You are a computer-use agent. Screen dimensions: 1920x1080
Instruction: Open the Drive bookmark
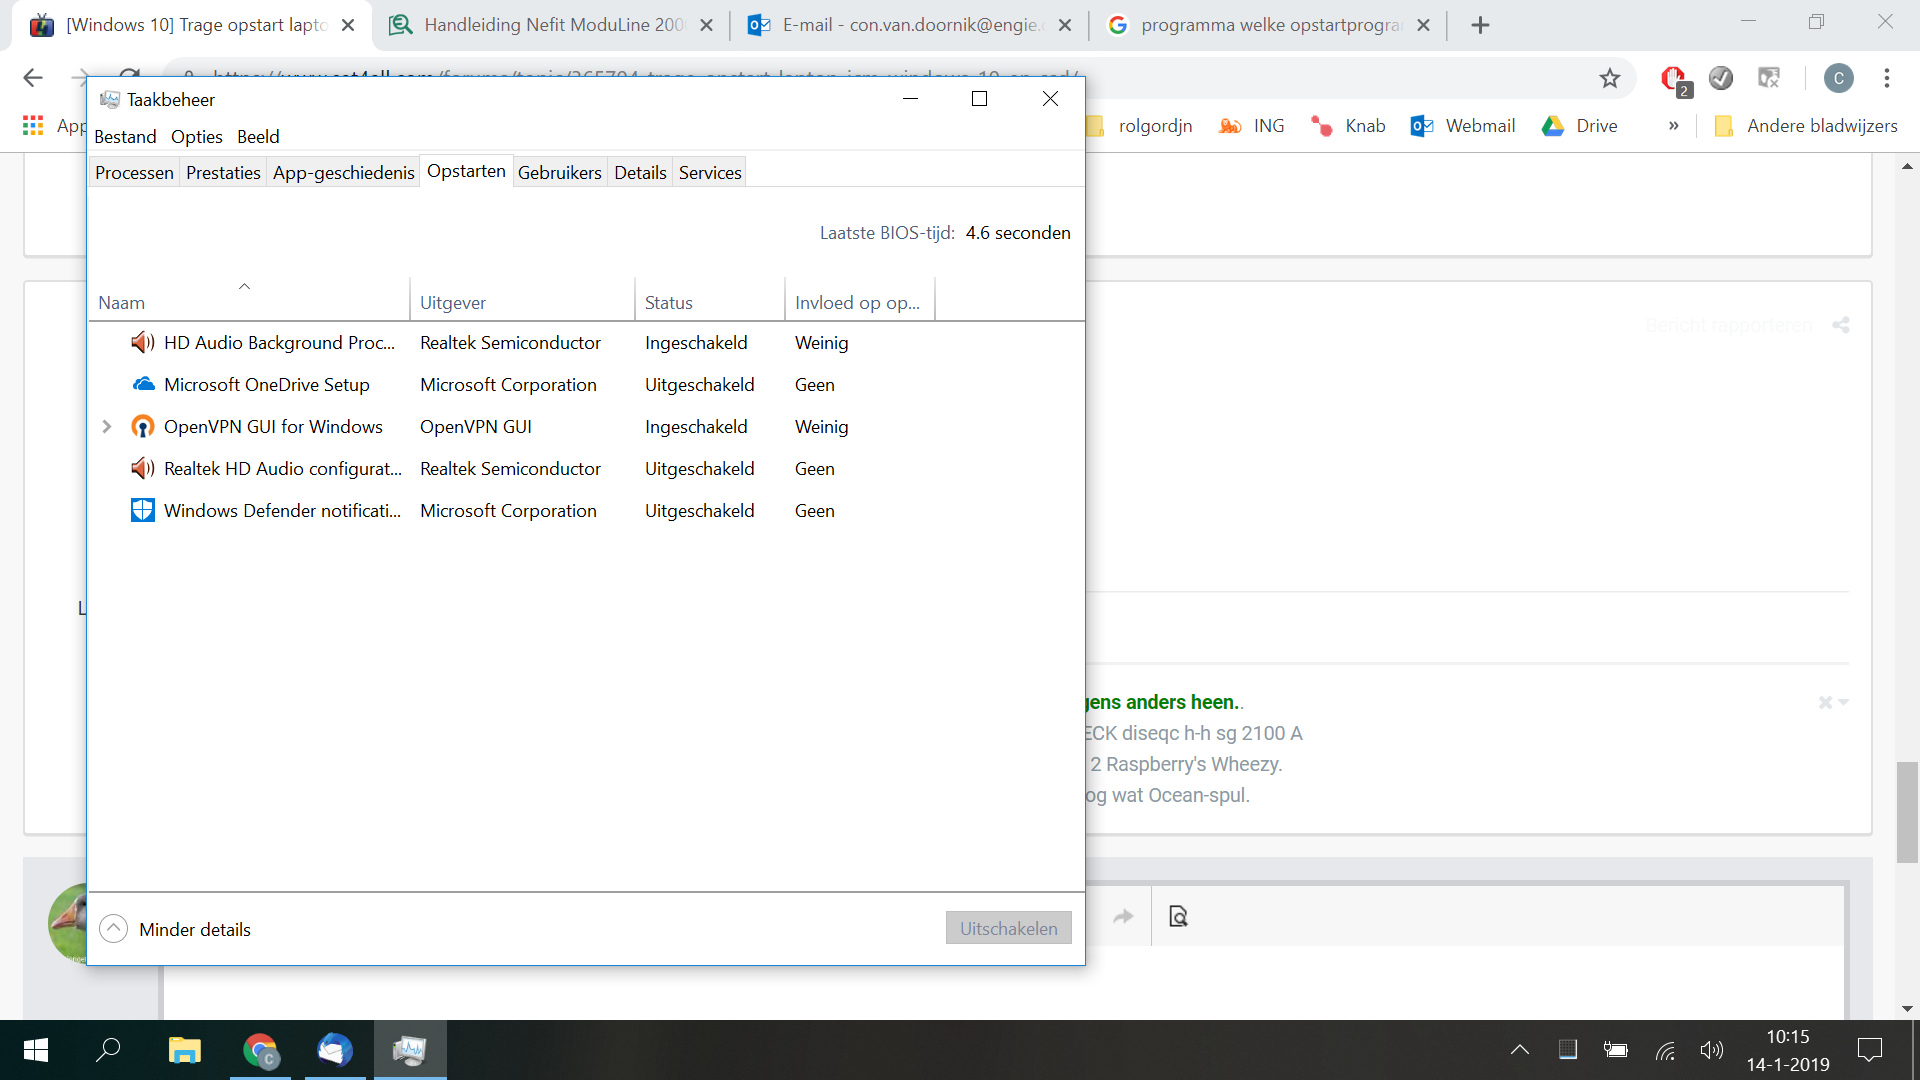pyautogui.click(x=1580, y=125)
